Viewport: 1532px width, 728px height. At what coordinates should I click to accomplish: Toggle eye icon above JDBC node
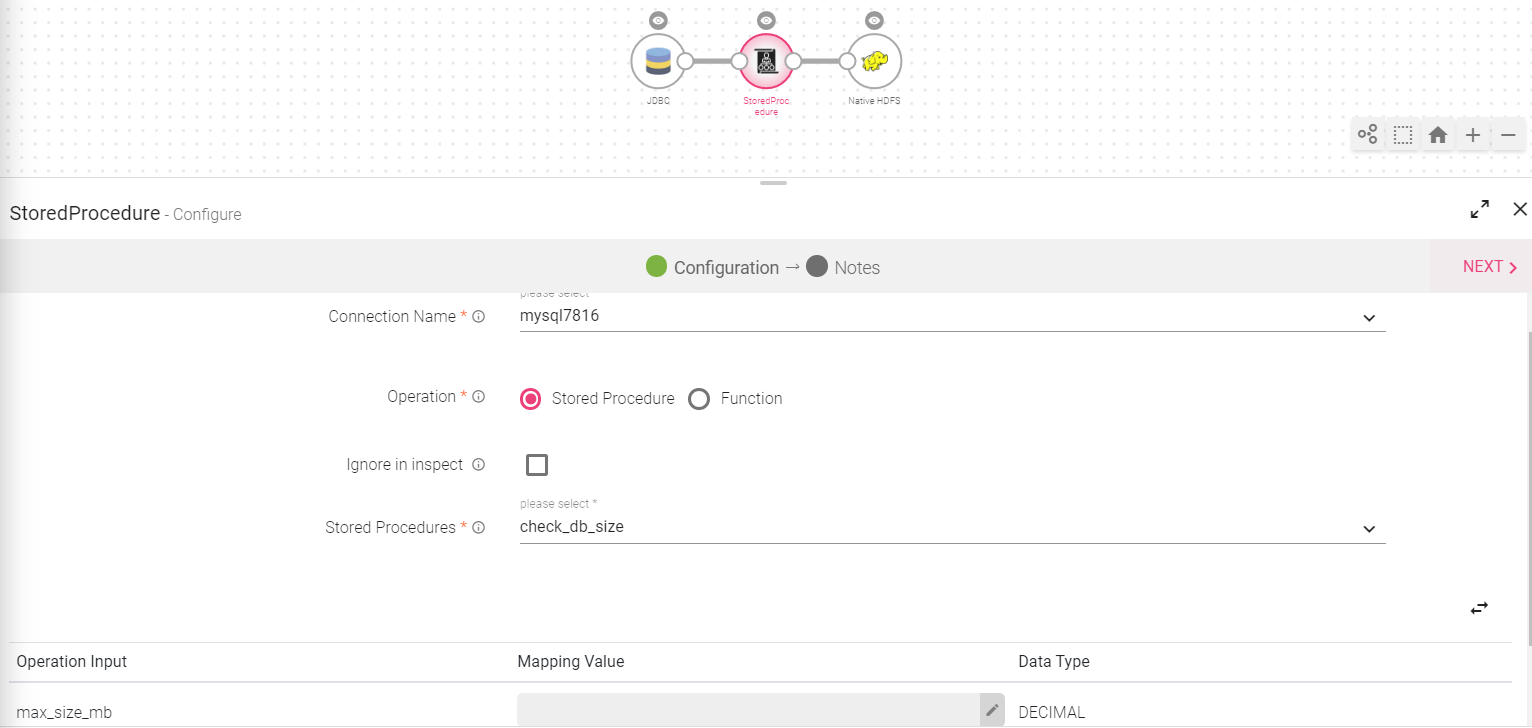click(657, 20)
